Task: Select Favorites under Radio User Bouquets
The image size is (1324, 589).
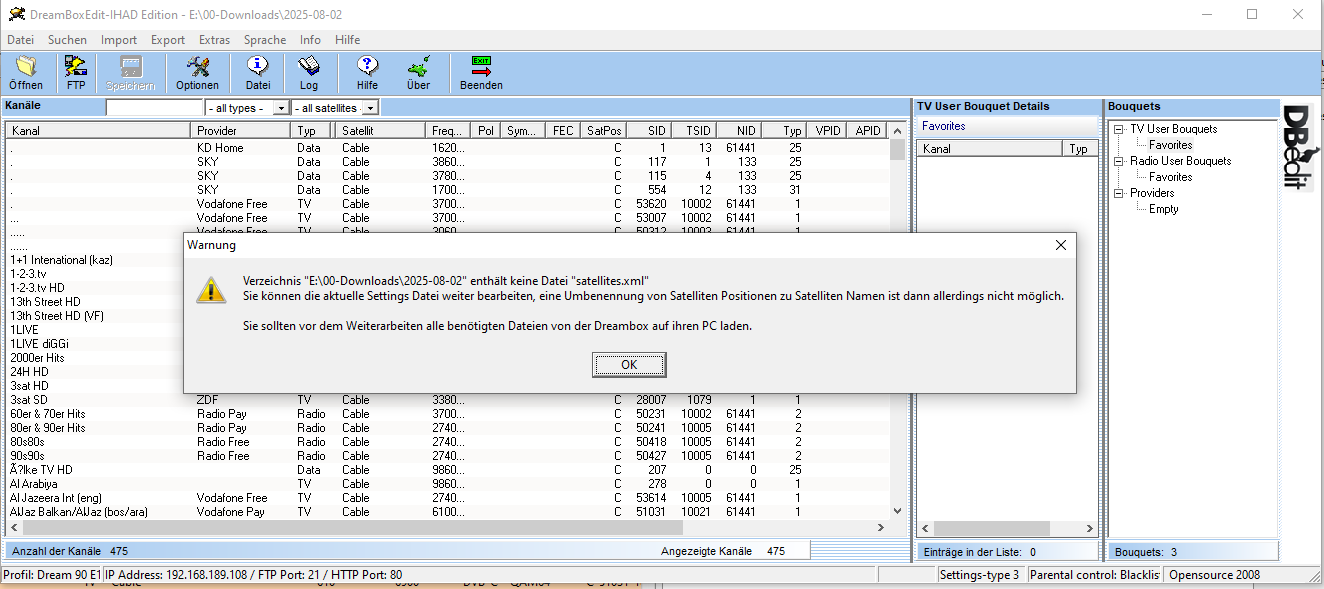Action: point(1170,177)
